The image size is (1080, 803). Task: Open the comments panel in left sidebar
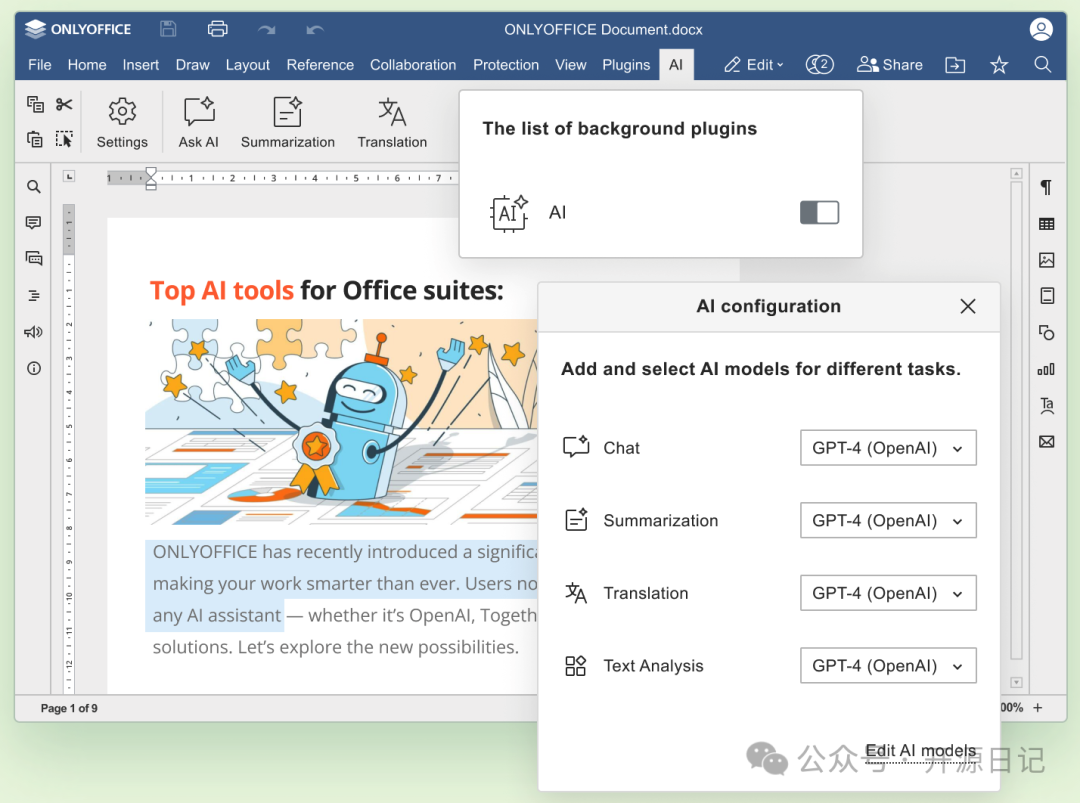(x=34, y=223)
